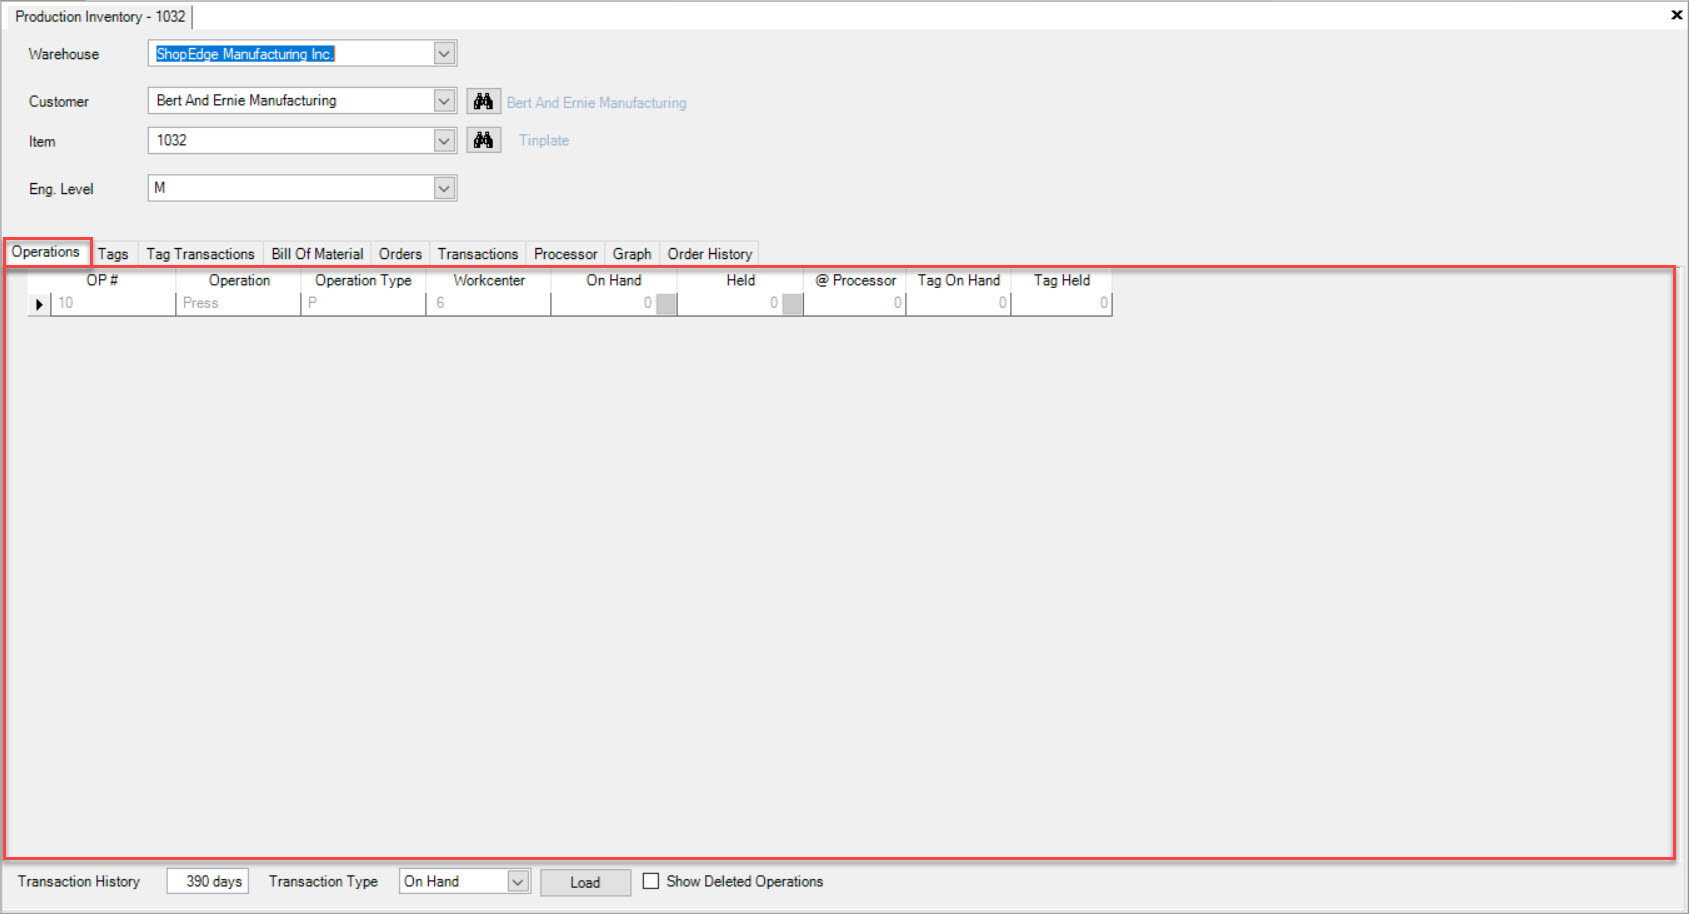Image resolution: width=1689 pixels, height=914 pixels.
Task: Expand the Item dropdown list
Action: click(x=444, y=140)
